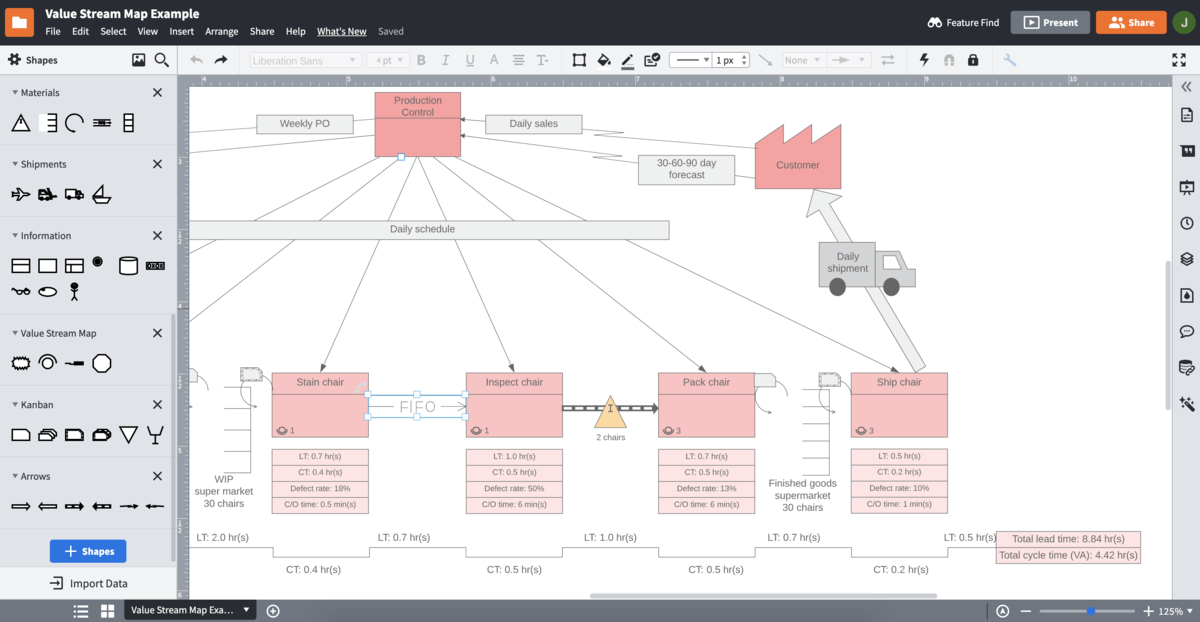The image size is (1200, 622).
Task: Open the shape search magnifier icon
Action: pos(162,60)
